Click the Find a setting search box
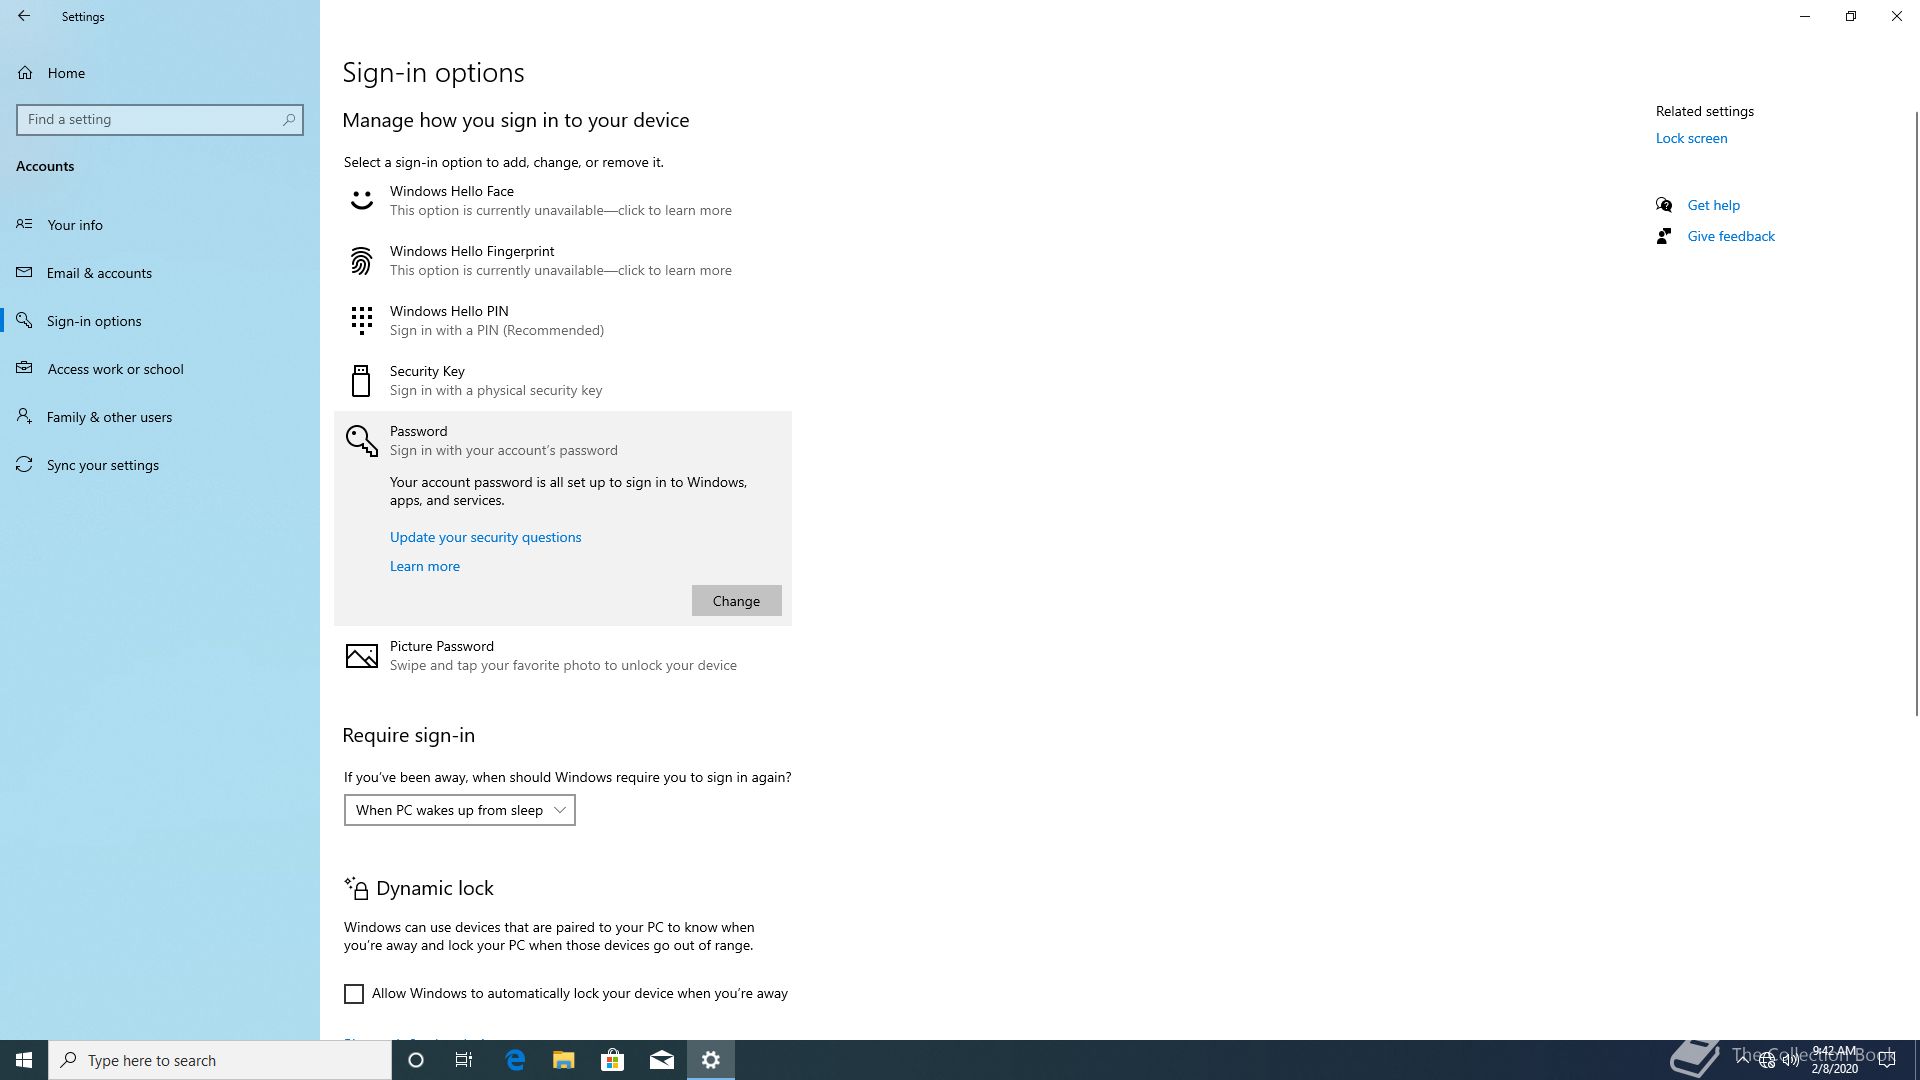Image resolution: width=1920 pixels, height=1080 pixels. 160,119
